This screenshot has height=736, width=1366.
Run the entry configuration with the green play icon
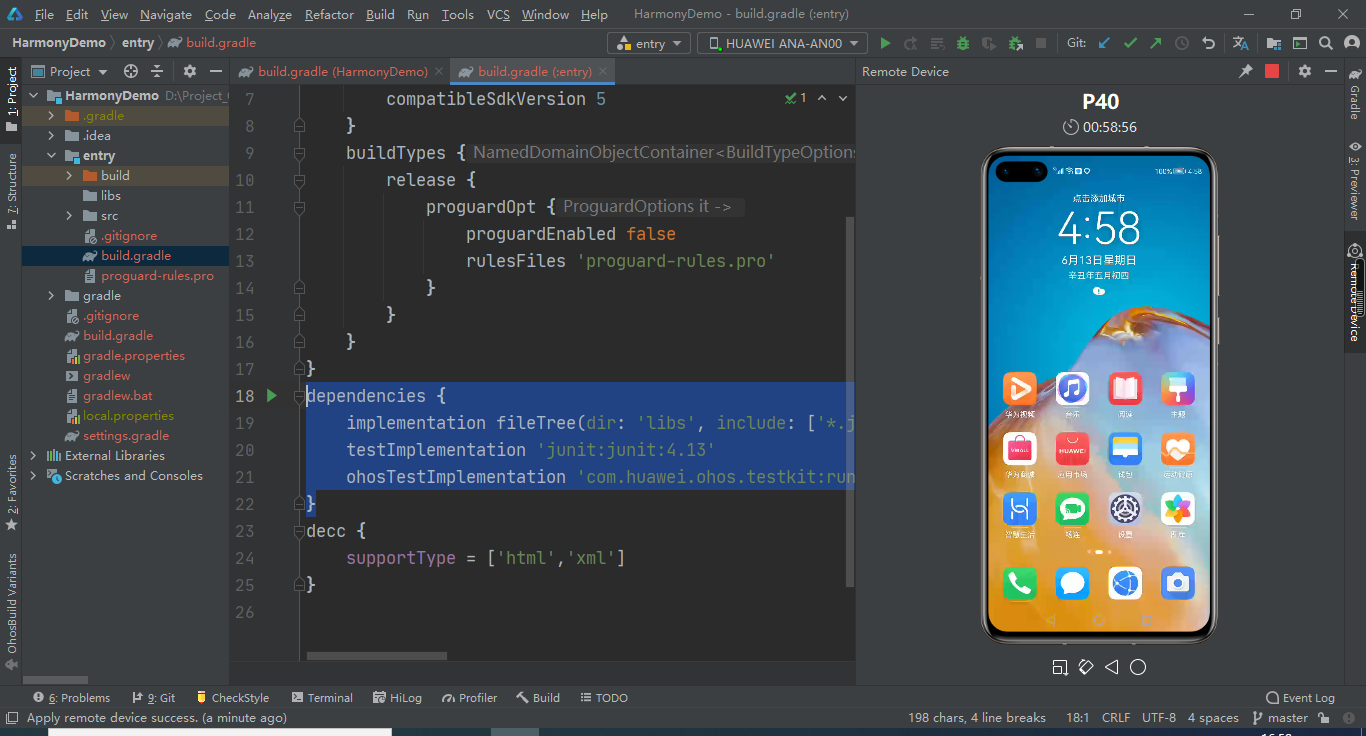(885, 43)
